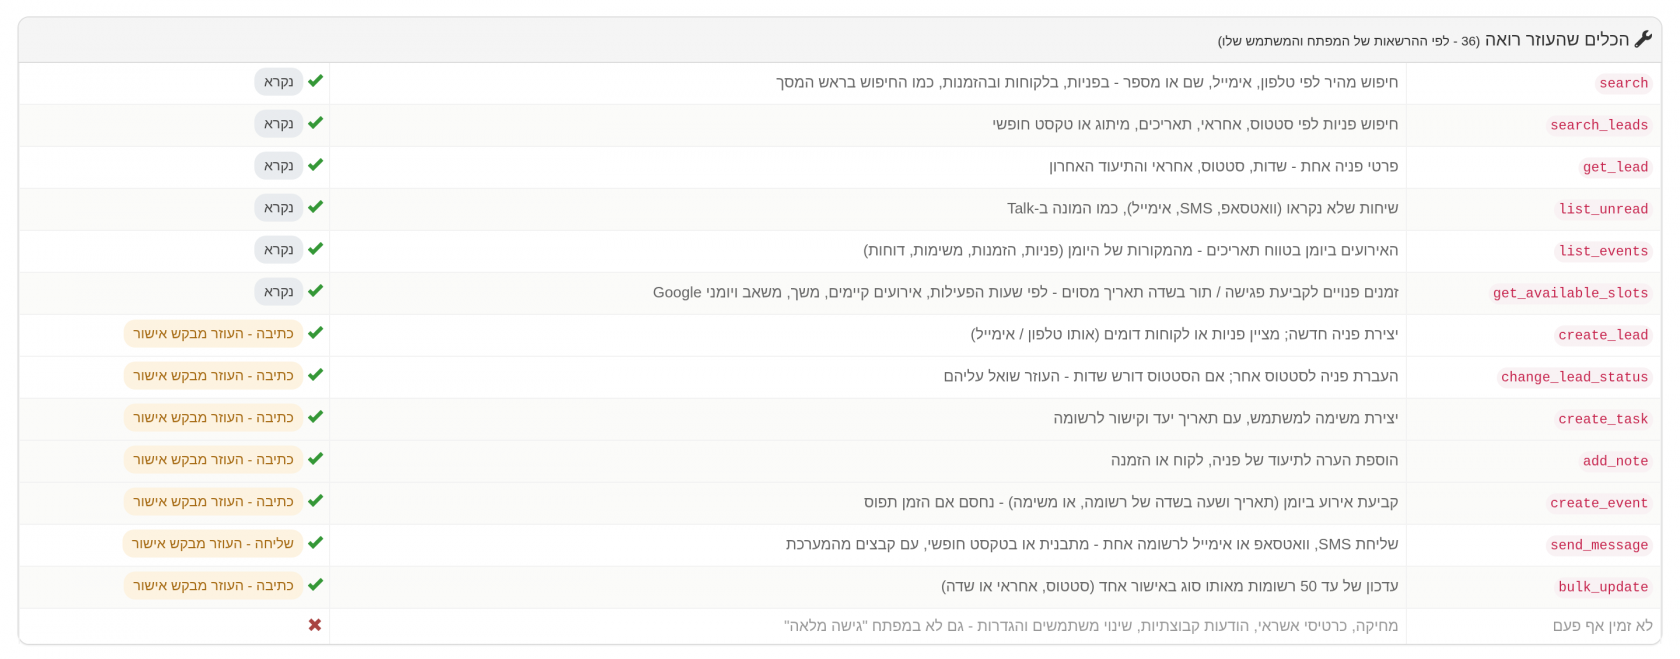Click the 'list_events' tool name
The image size is (1680, 659).
[x=1603, y=251]
